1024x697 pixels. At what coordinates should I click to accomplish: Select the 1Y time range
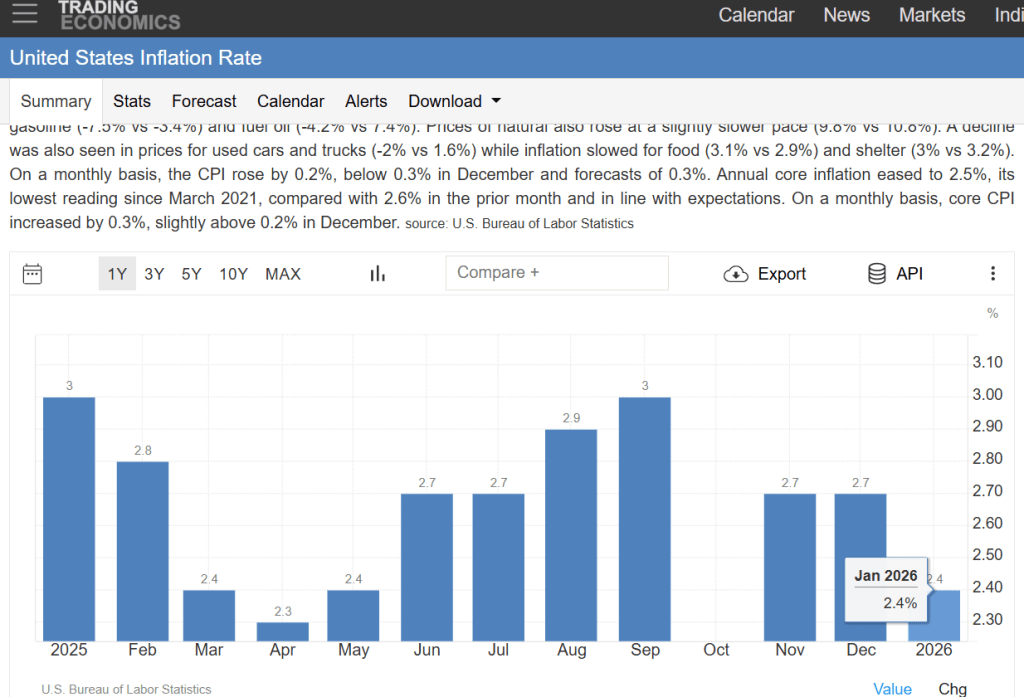pyautogui.click(x=117, y=274)
